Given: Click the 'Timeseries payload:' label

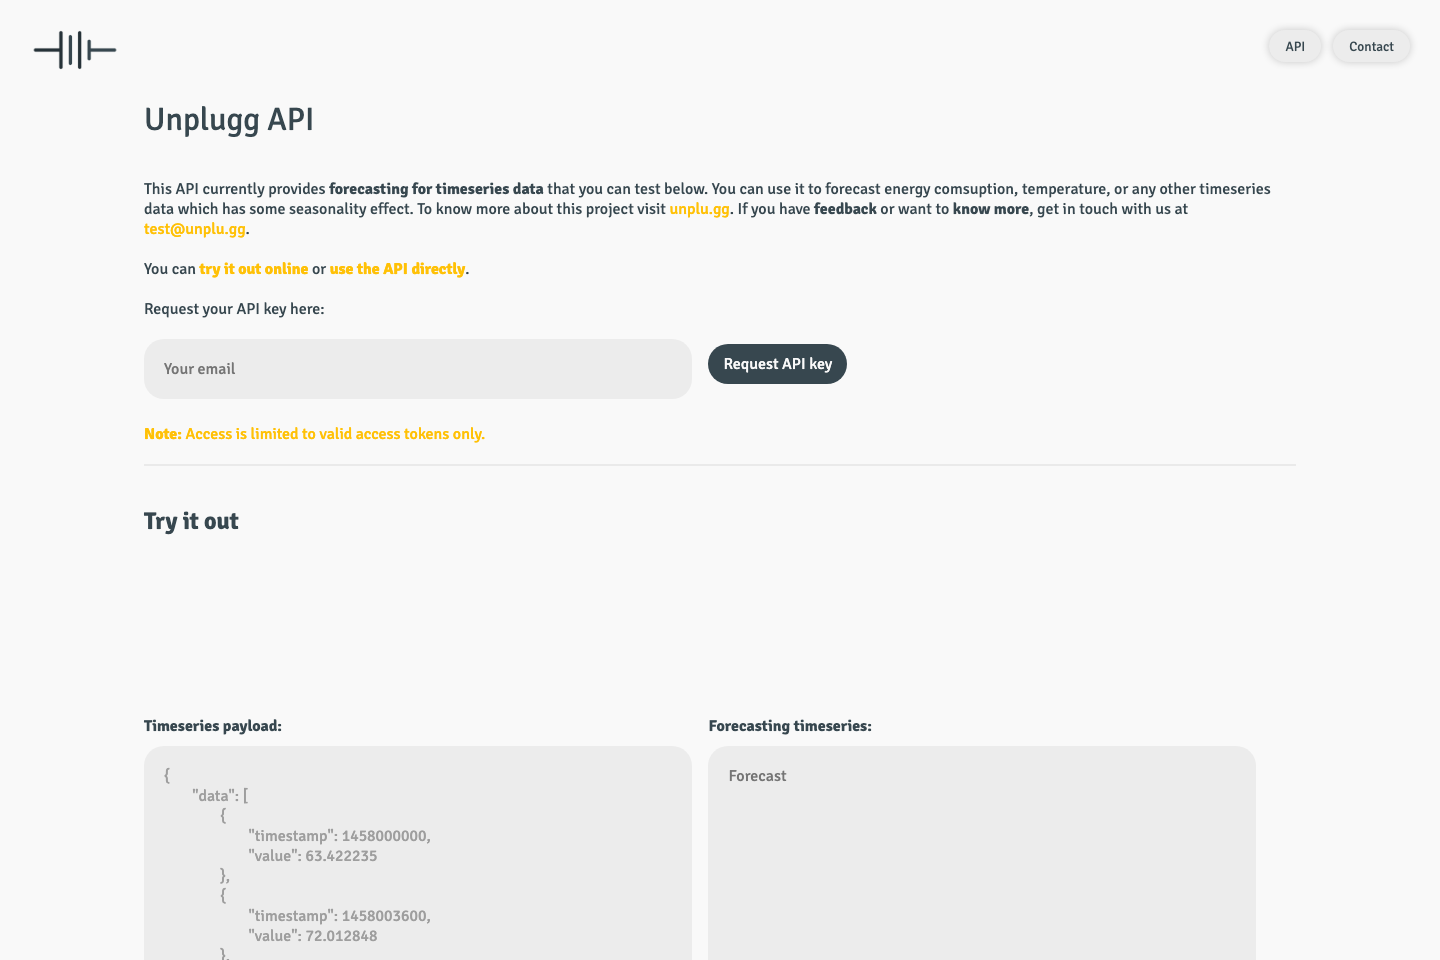Looking at the screenshot, I should [213, 725].
